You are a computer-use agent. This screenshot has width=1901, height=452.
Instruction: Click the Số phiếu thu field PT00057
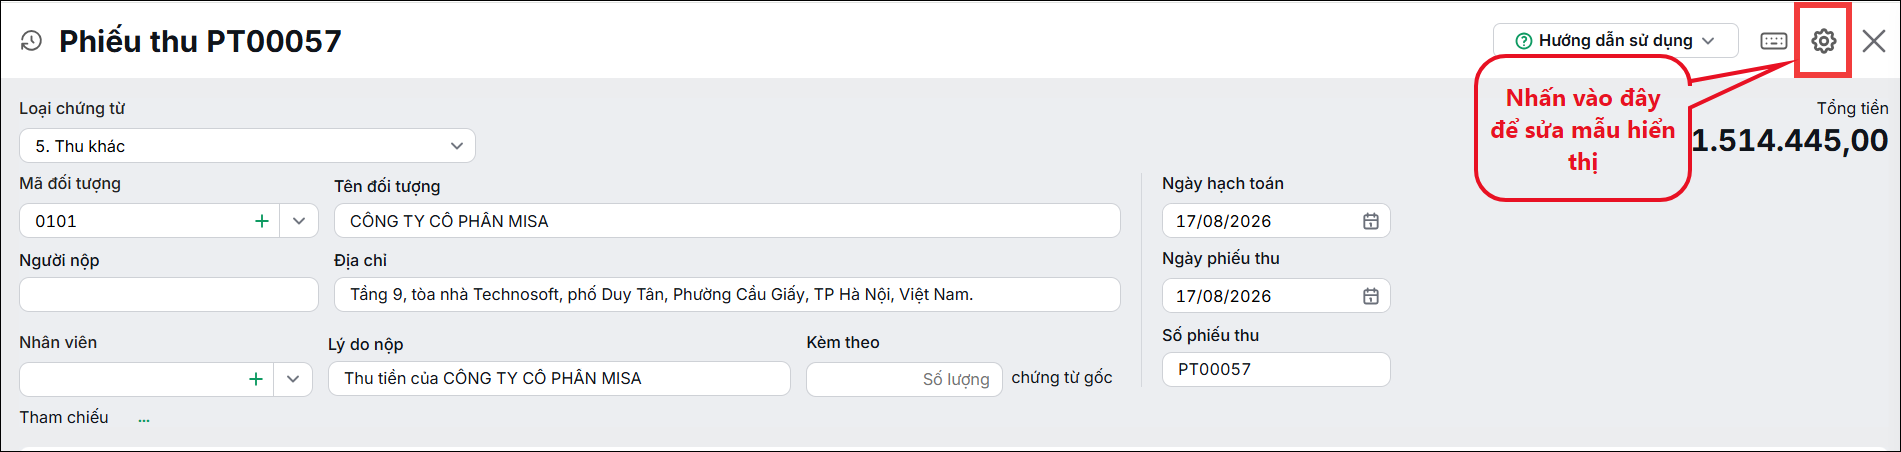(1276, 369)
